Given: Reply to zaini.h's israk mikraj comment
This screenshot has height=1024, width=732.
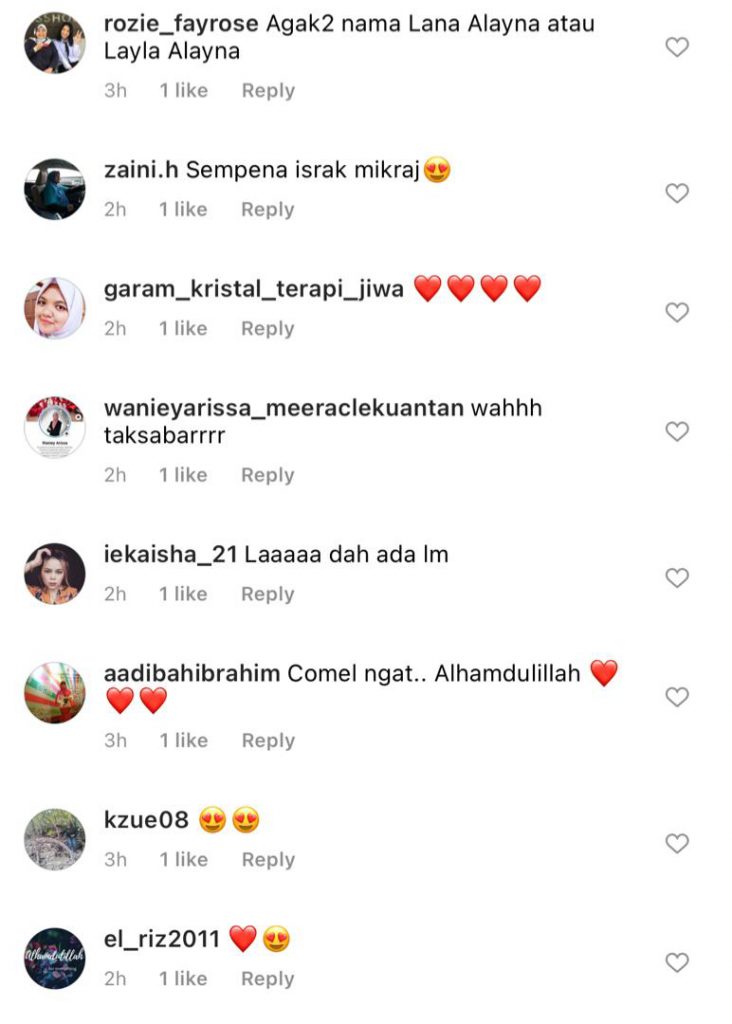Looking at the screenshot, I should point(268,210).
